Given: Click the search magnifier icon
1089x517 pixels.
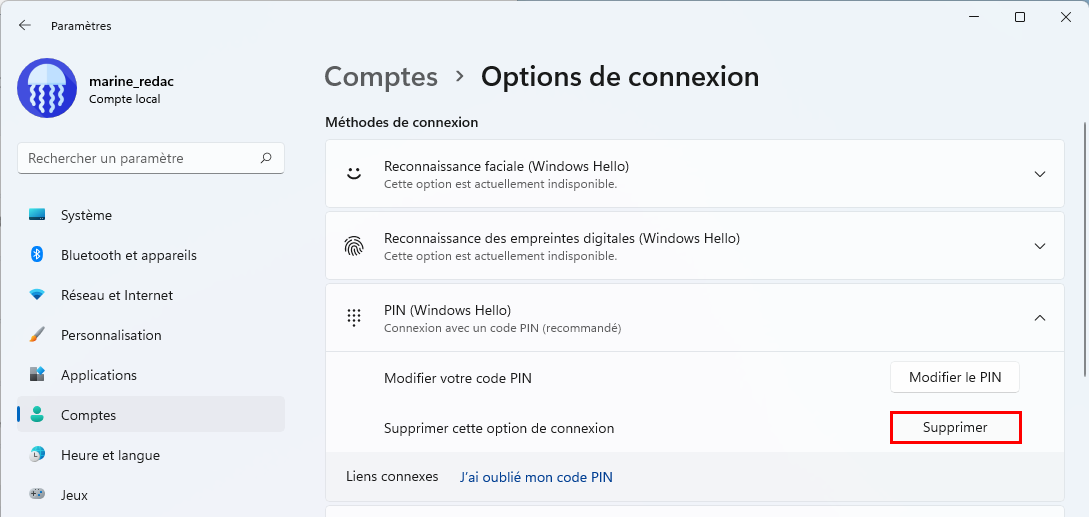Looking at the screenshot, I should tap(266, 158).
